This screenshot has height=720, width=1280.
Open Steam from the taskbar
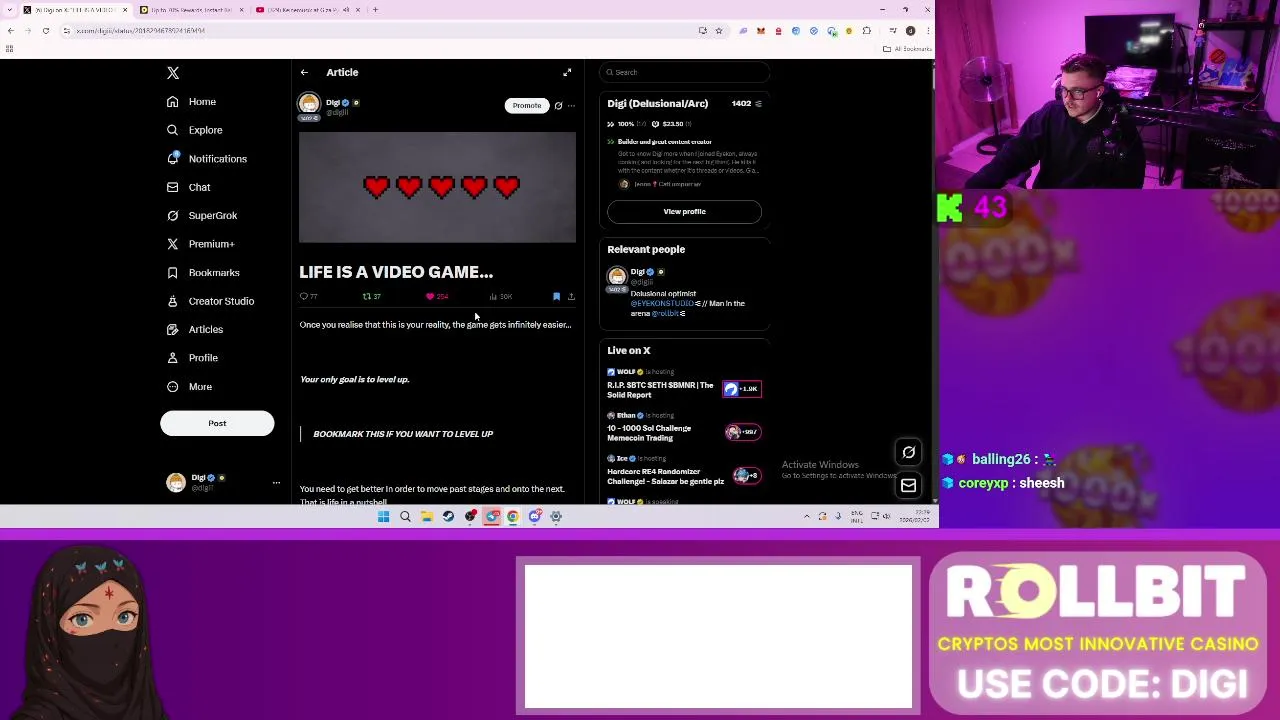(x=448, y=517)
